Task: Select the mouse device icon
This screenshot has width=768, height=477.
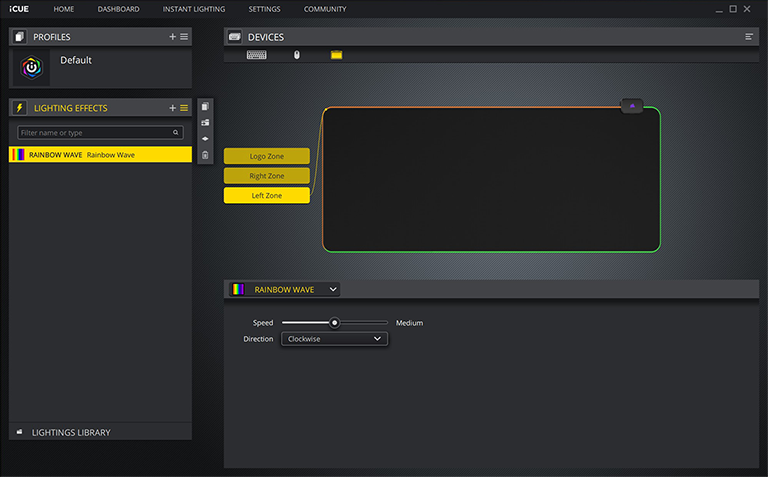Action: click(x=296, y=55)
